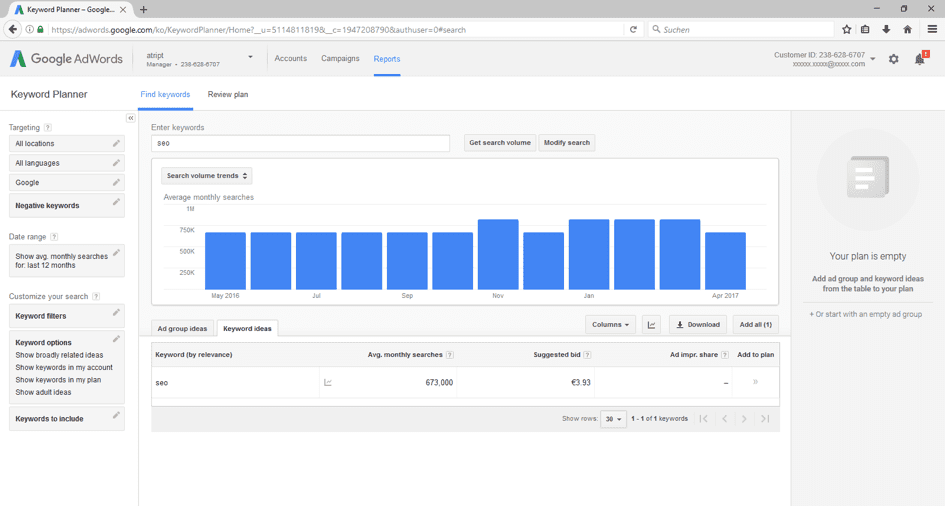Image resolution: width=945 pixels, height=506 pixels.
Task: Click Show broadly related ideas text
Action: (59, 355)
